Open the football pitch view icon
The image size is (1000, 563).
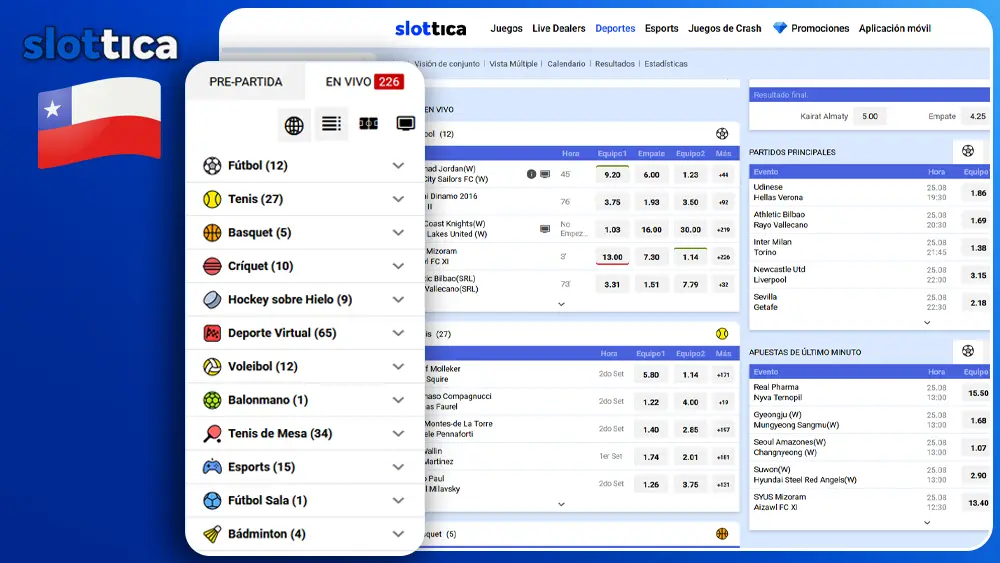(x=369, y=124)
